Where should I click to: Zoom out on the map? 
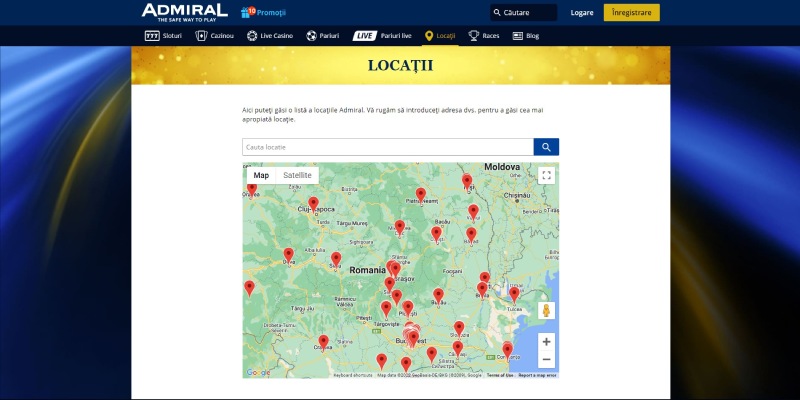pyautogui.click(x=546, y=359)
